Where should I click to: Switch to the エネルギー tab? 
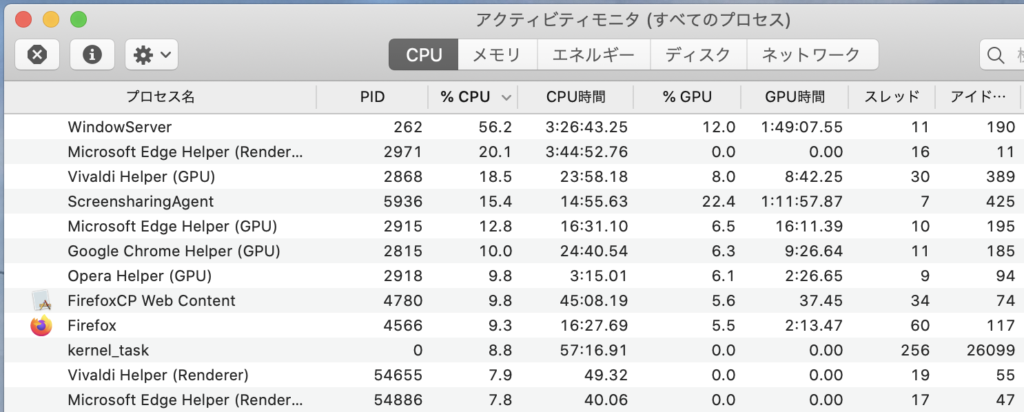pyautogui.click(x=594, y=55)
